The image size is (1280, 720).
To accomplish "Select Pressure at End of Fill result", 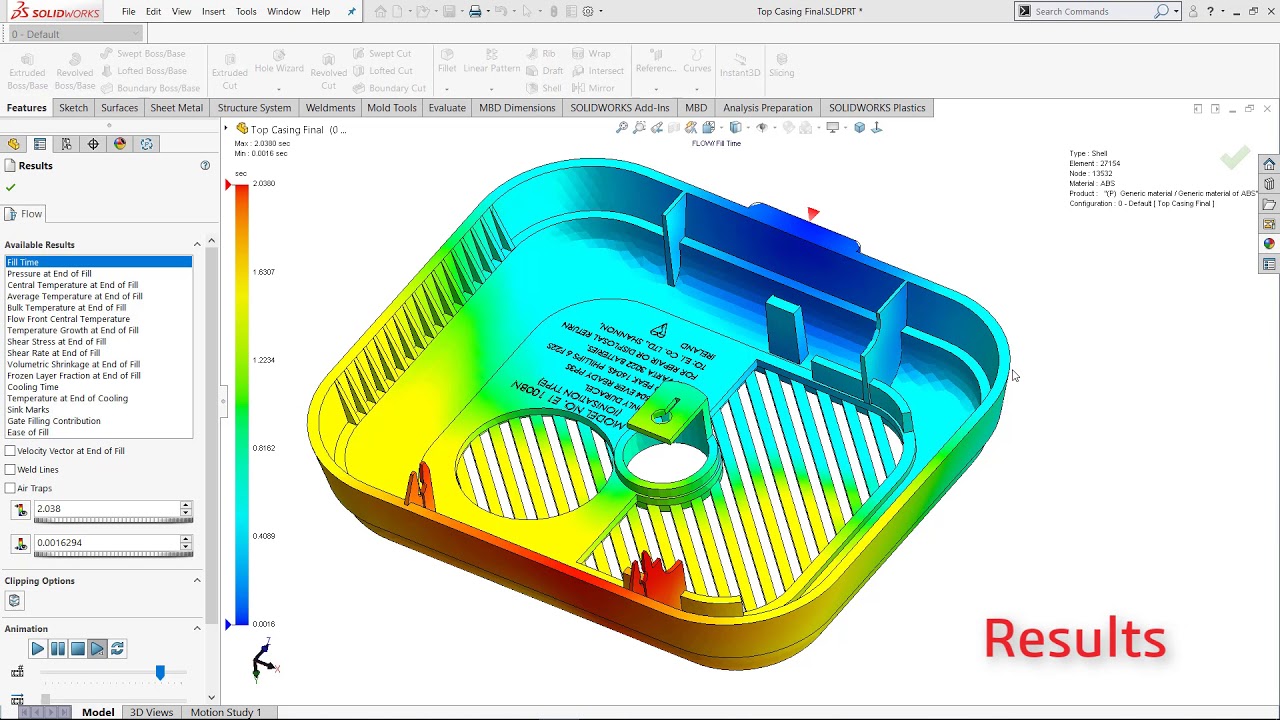I will point(49,274).
